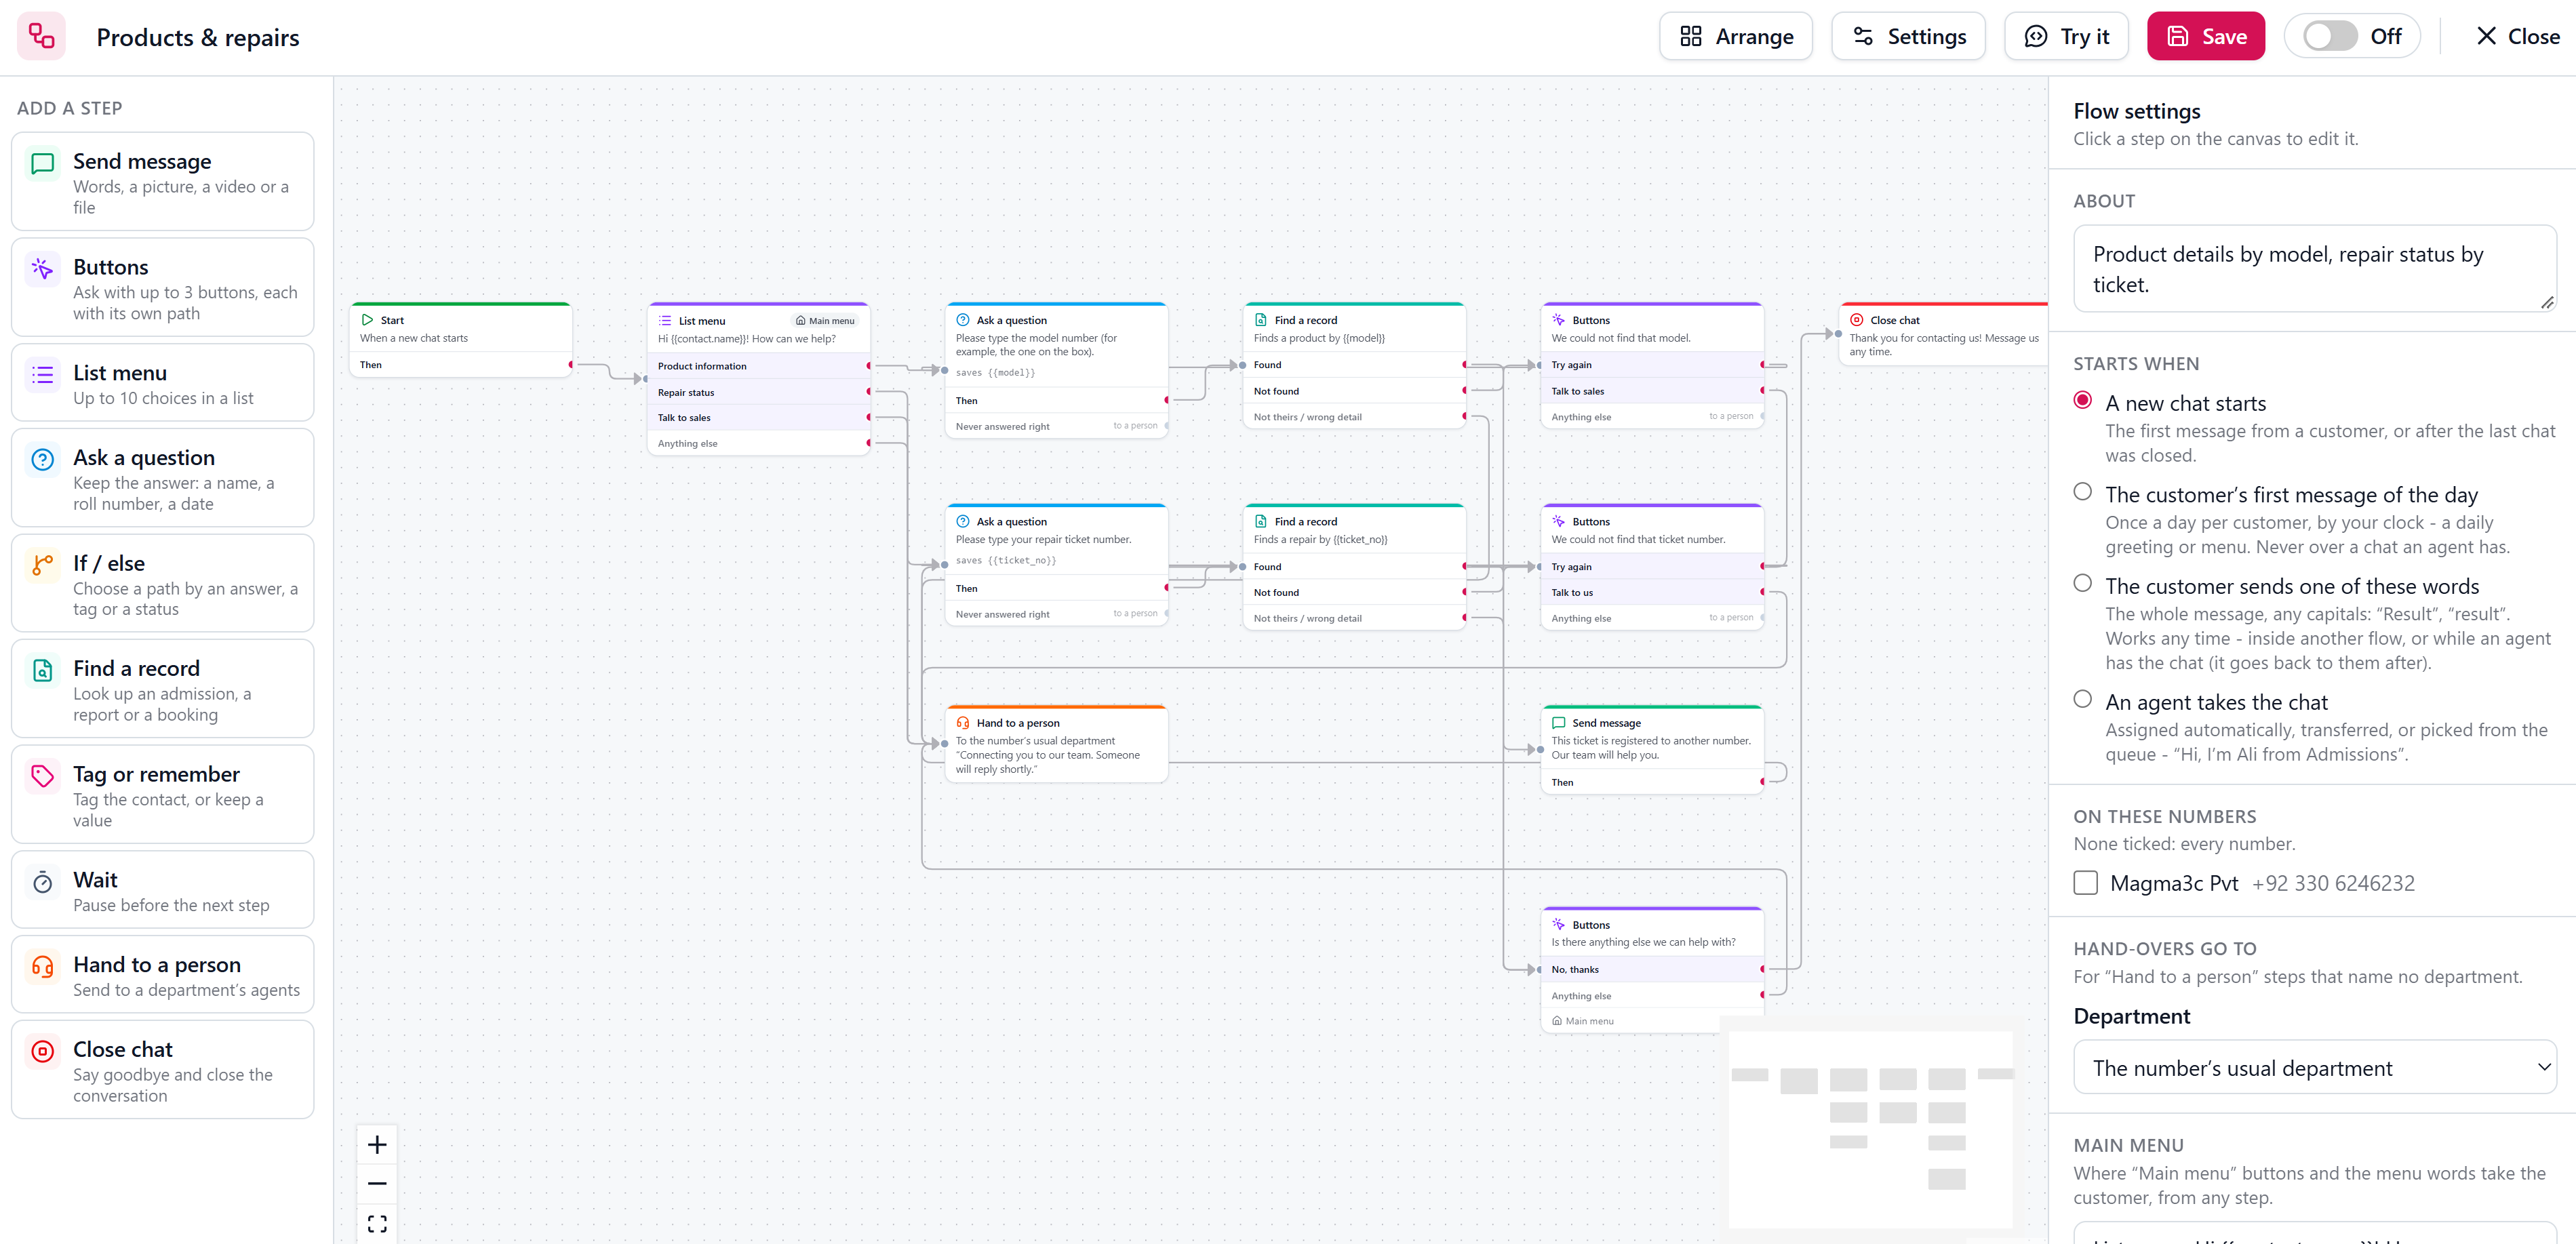Select 'Repair status' row in List menu node
This screenshot has height=1244, width=2576.
(x=759, y=392)
